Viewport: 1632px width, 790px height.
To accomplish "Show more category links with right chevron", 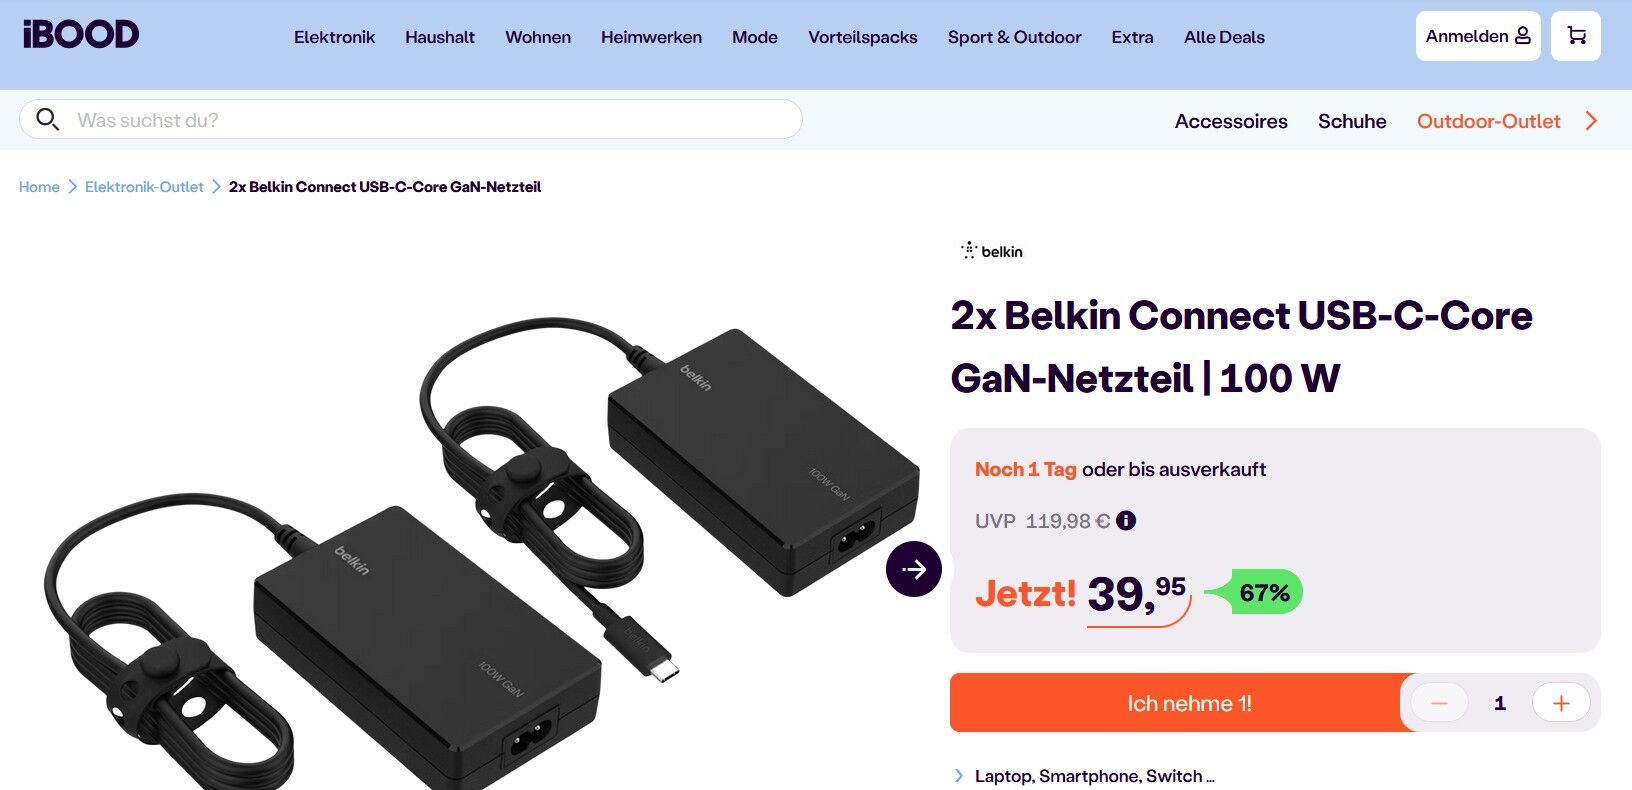I will pyautogui.click(x=1591, y=121).
